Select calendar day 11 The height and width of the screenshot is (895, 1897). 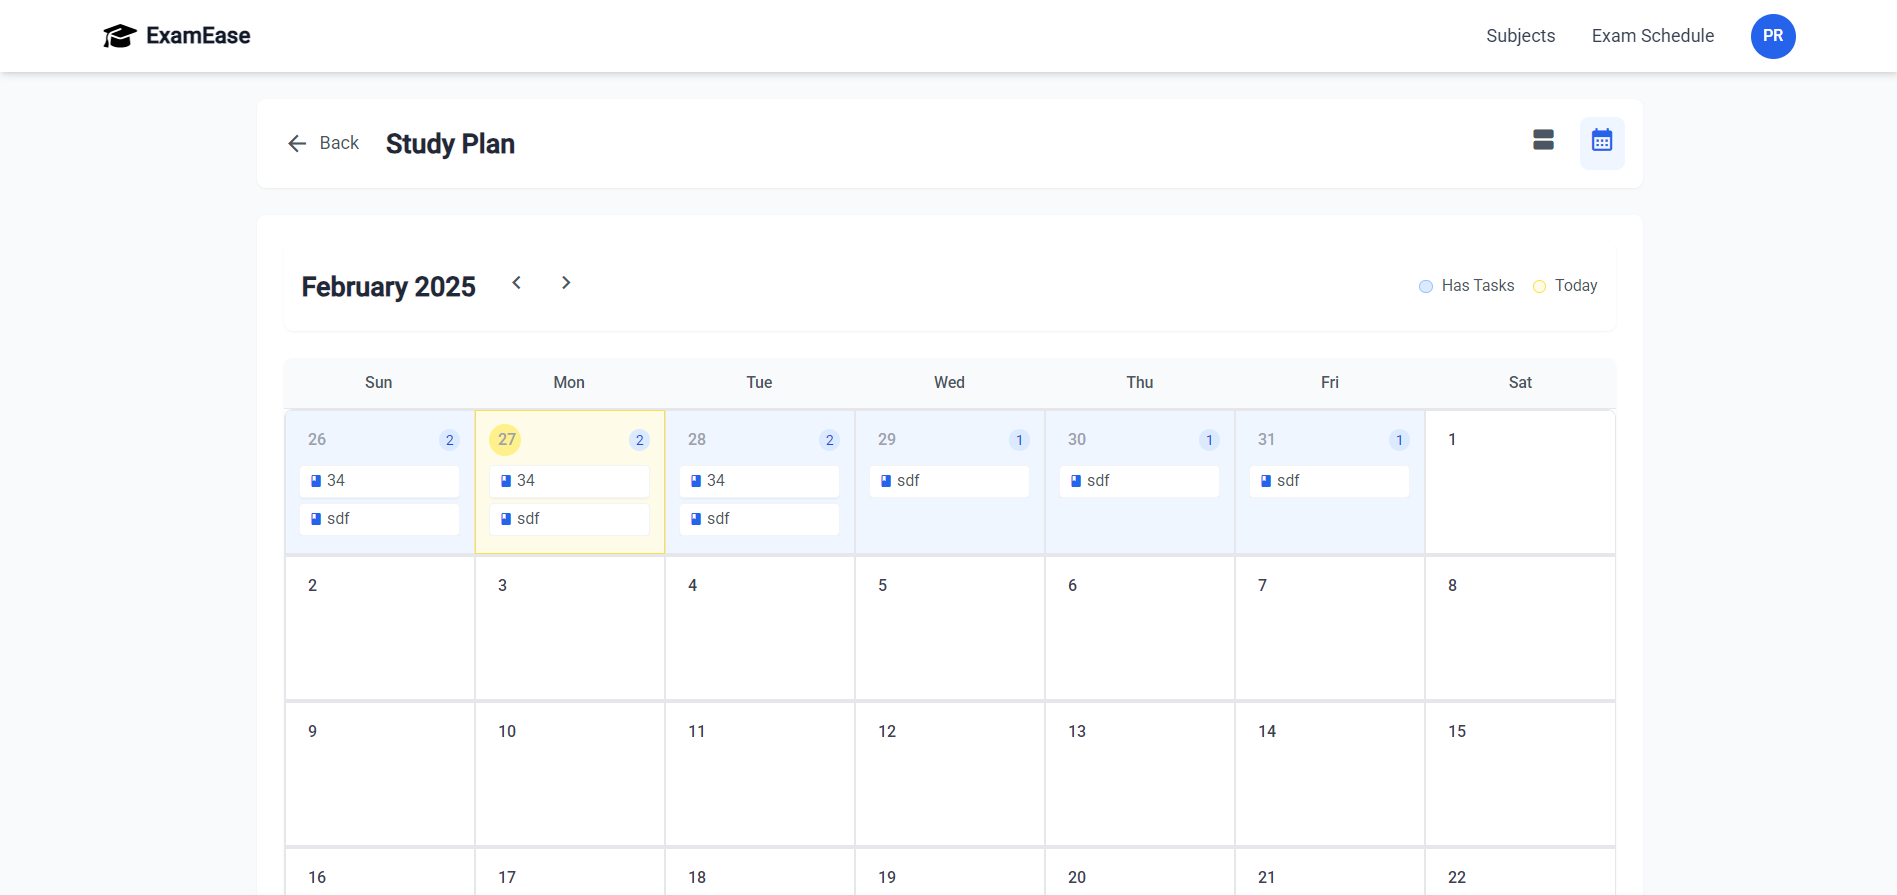click(759, 774)
